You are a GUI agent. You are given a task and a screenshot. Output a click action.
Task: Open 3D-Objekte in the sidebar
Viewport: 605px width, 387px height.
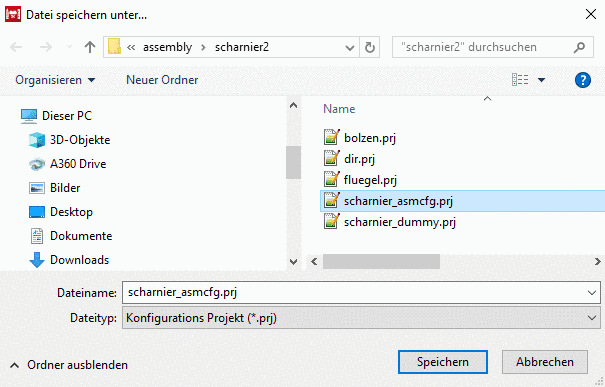point(80,140)
